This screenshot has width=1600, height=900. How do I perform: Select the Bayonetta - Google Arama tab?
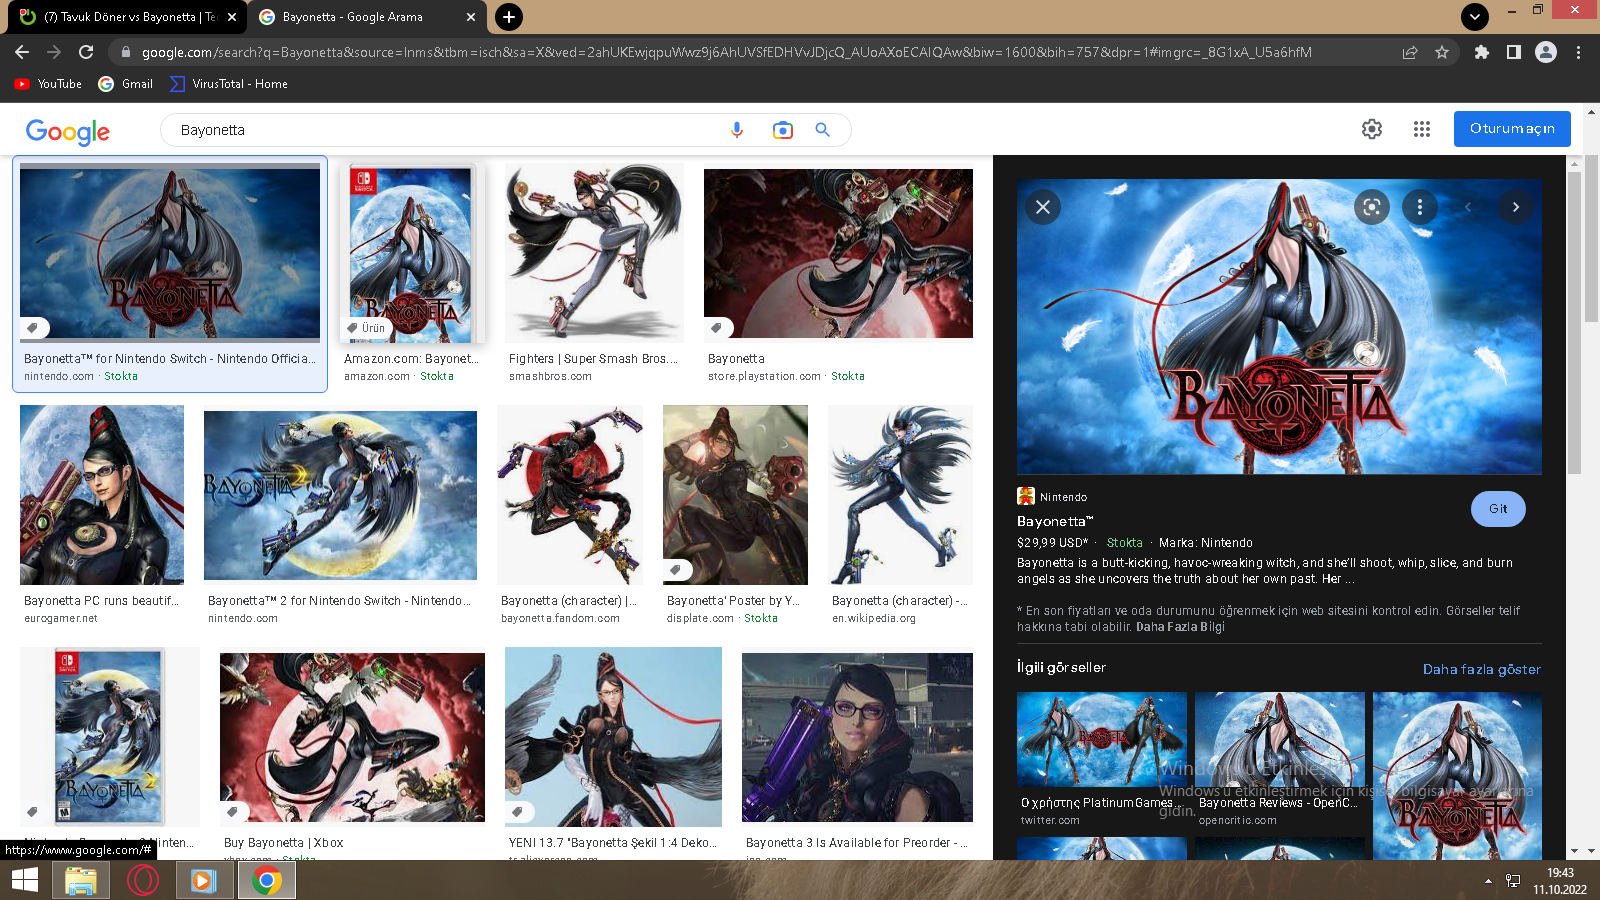pyautogui.click(x=364, y=17)
